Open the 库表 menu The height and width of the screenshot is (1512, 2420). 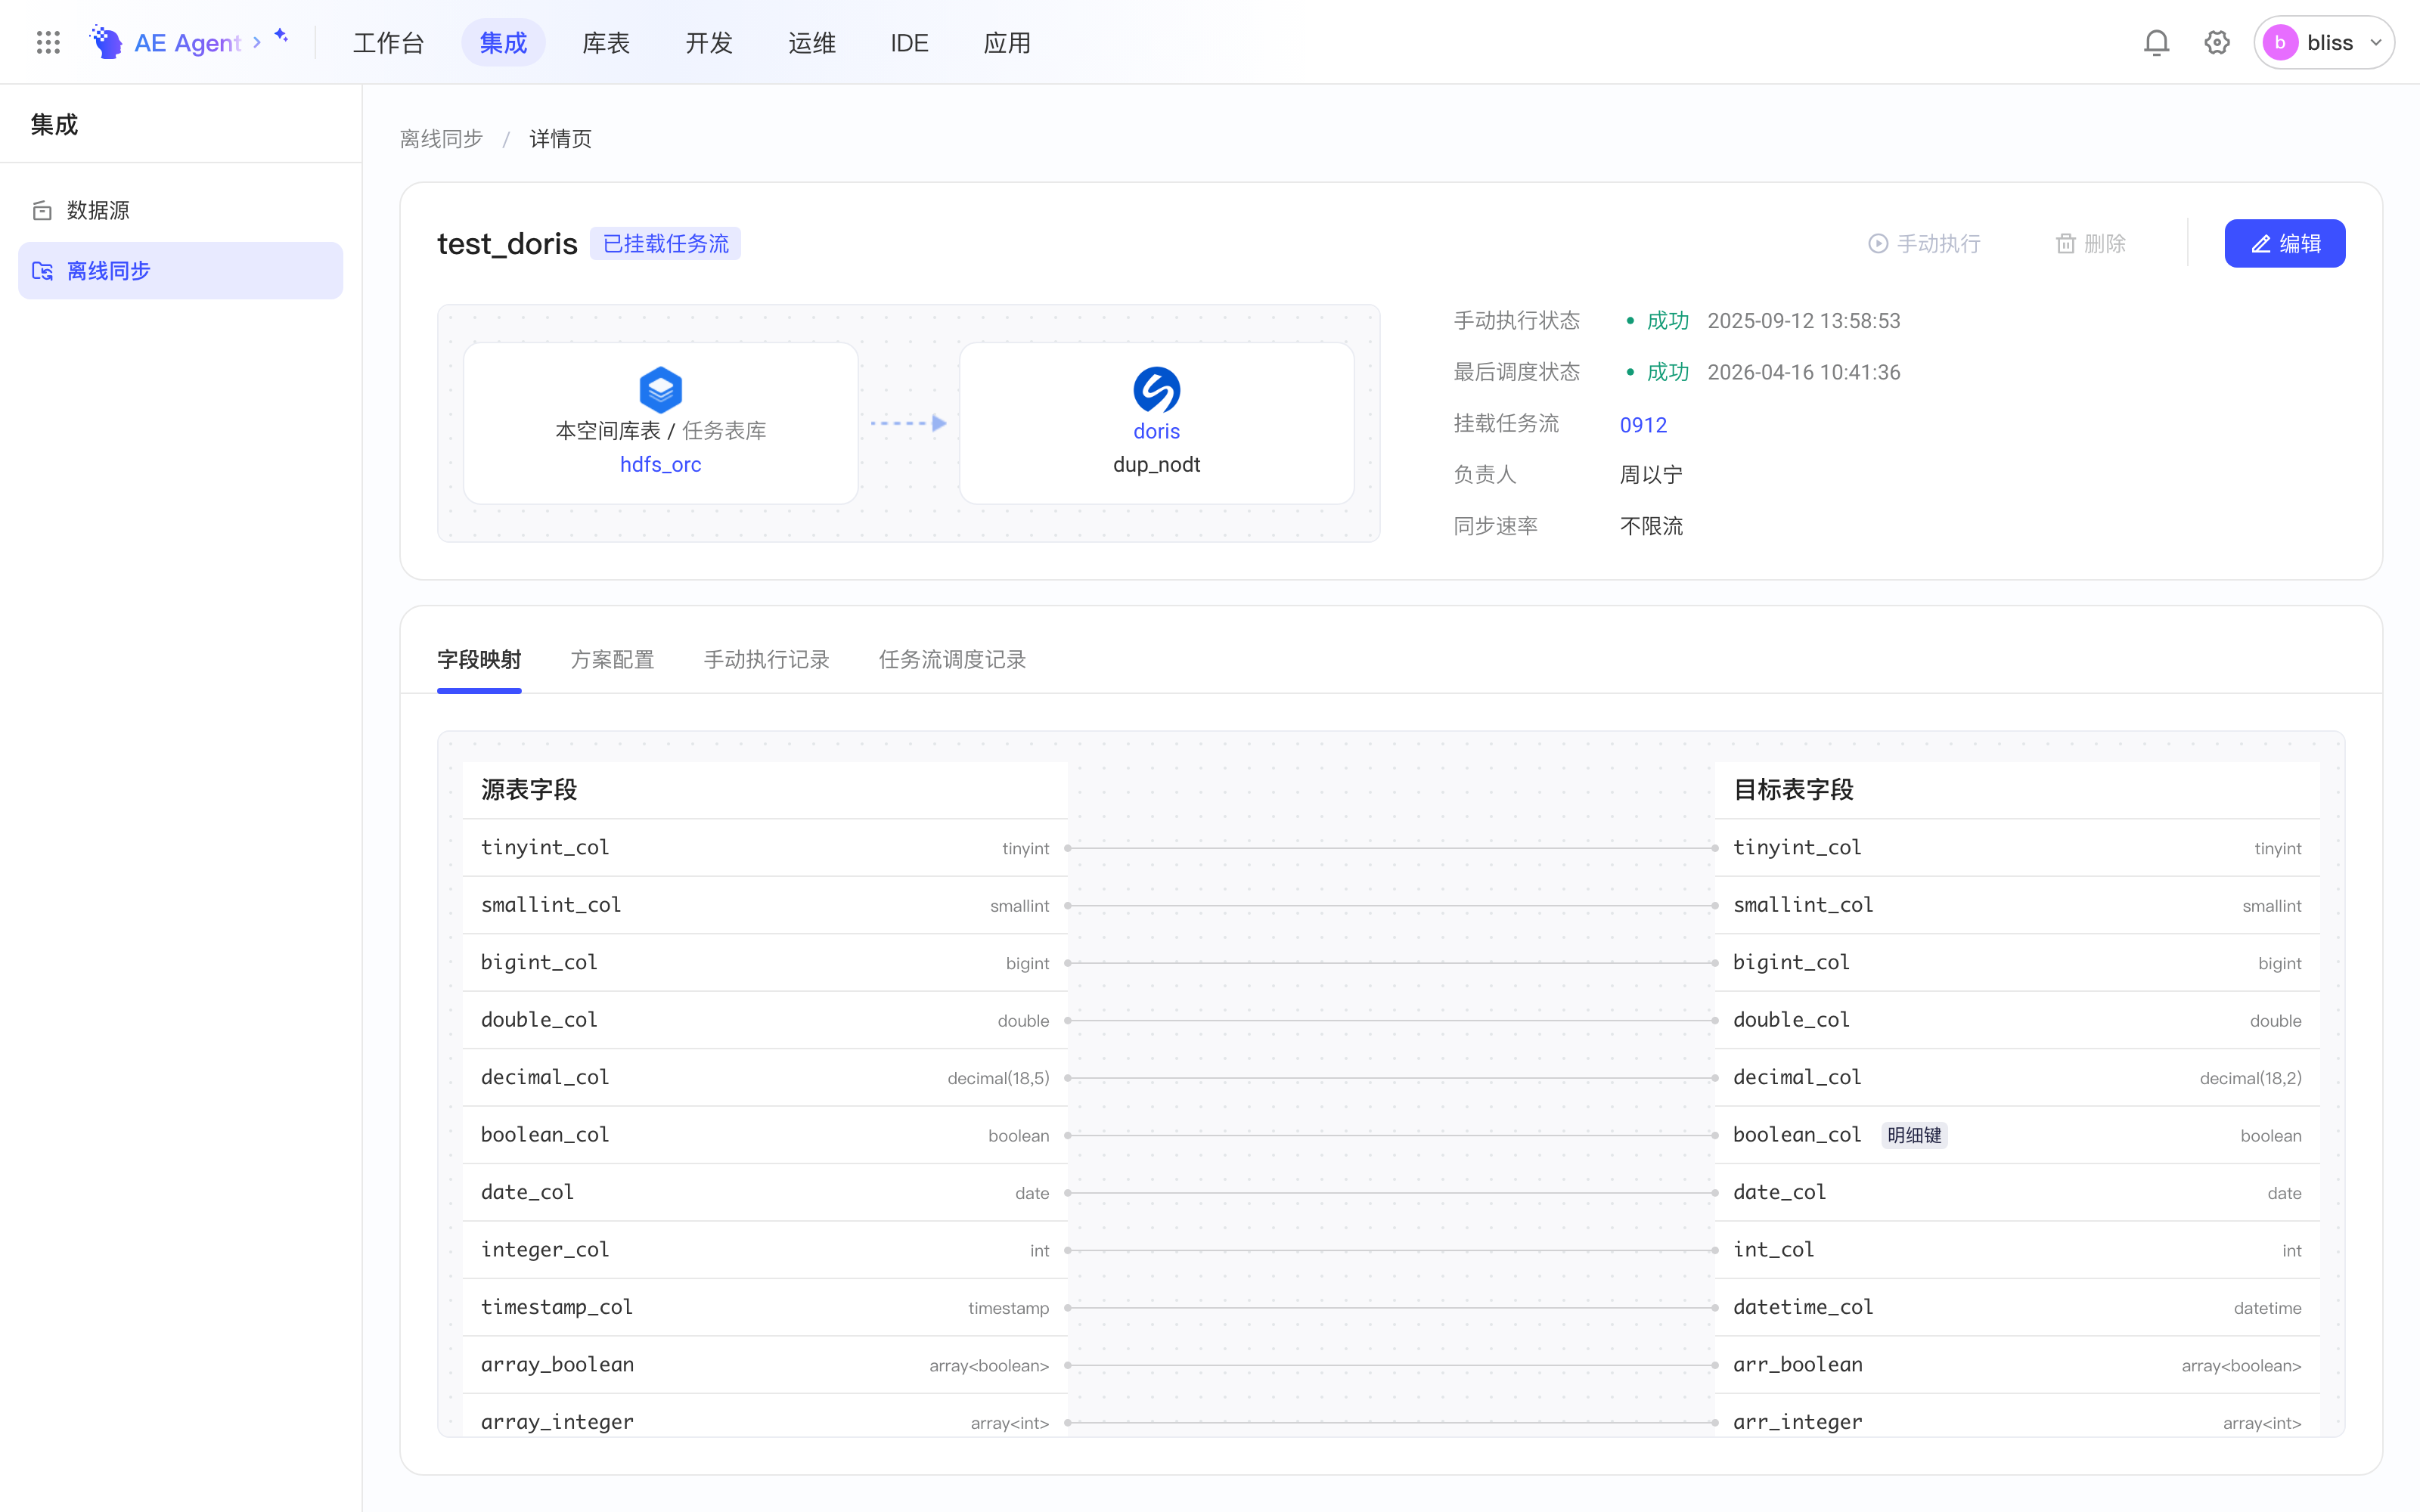pos(606,43)
